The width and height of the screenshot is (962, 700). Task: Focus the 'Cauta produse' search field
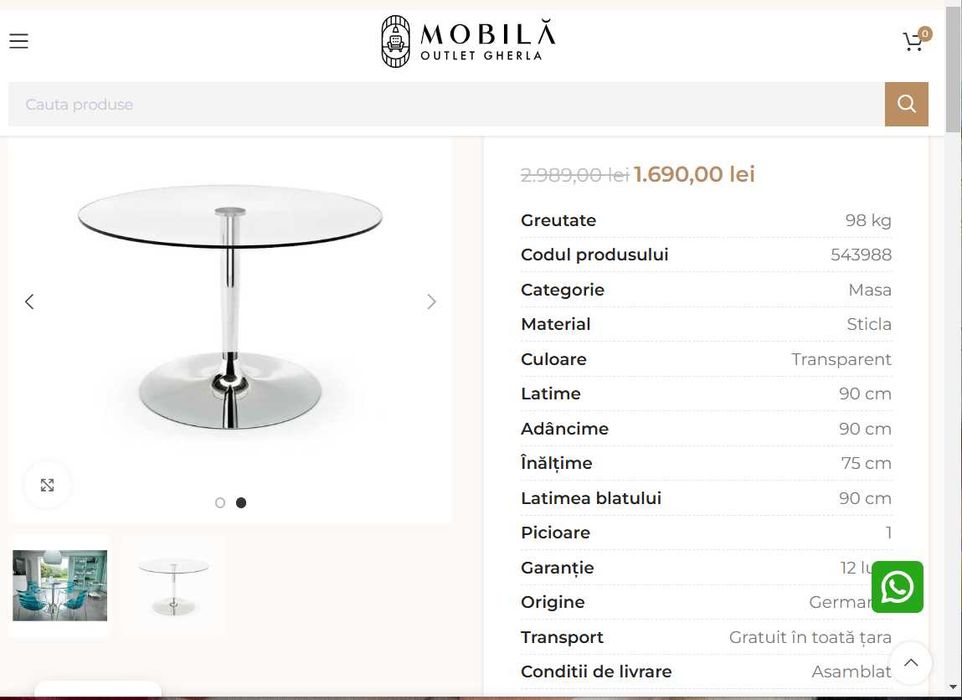tap(446, 104)
